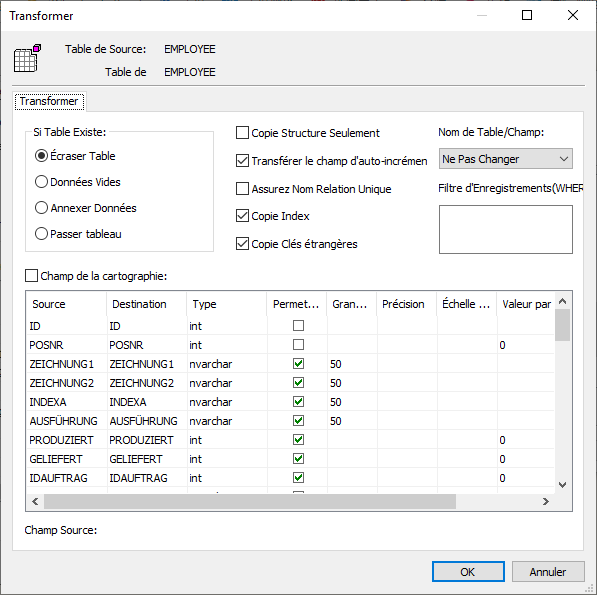The image size is (597, 595).
Task: Toggle the nullable checkbox for POSNR row
Action: click(x=298, y=345)
